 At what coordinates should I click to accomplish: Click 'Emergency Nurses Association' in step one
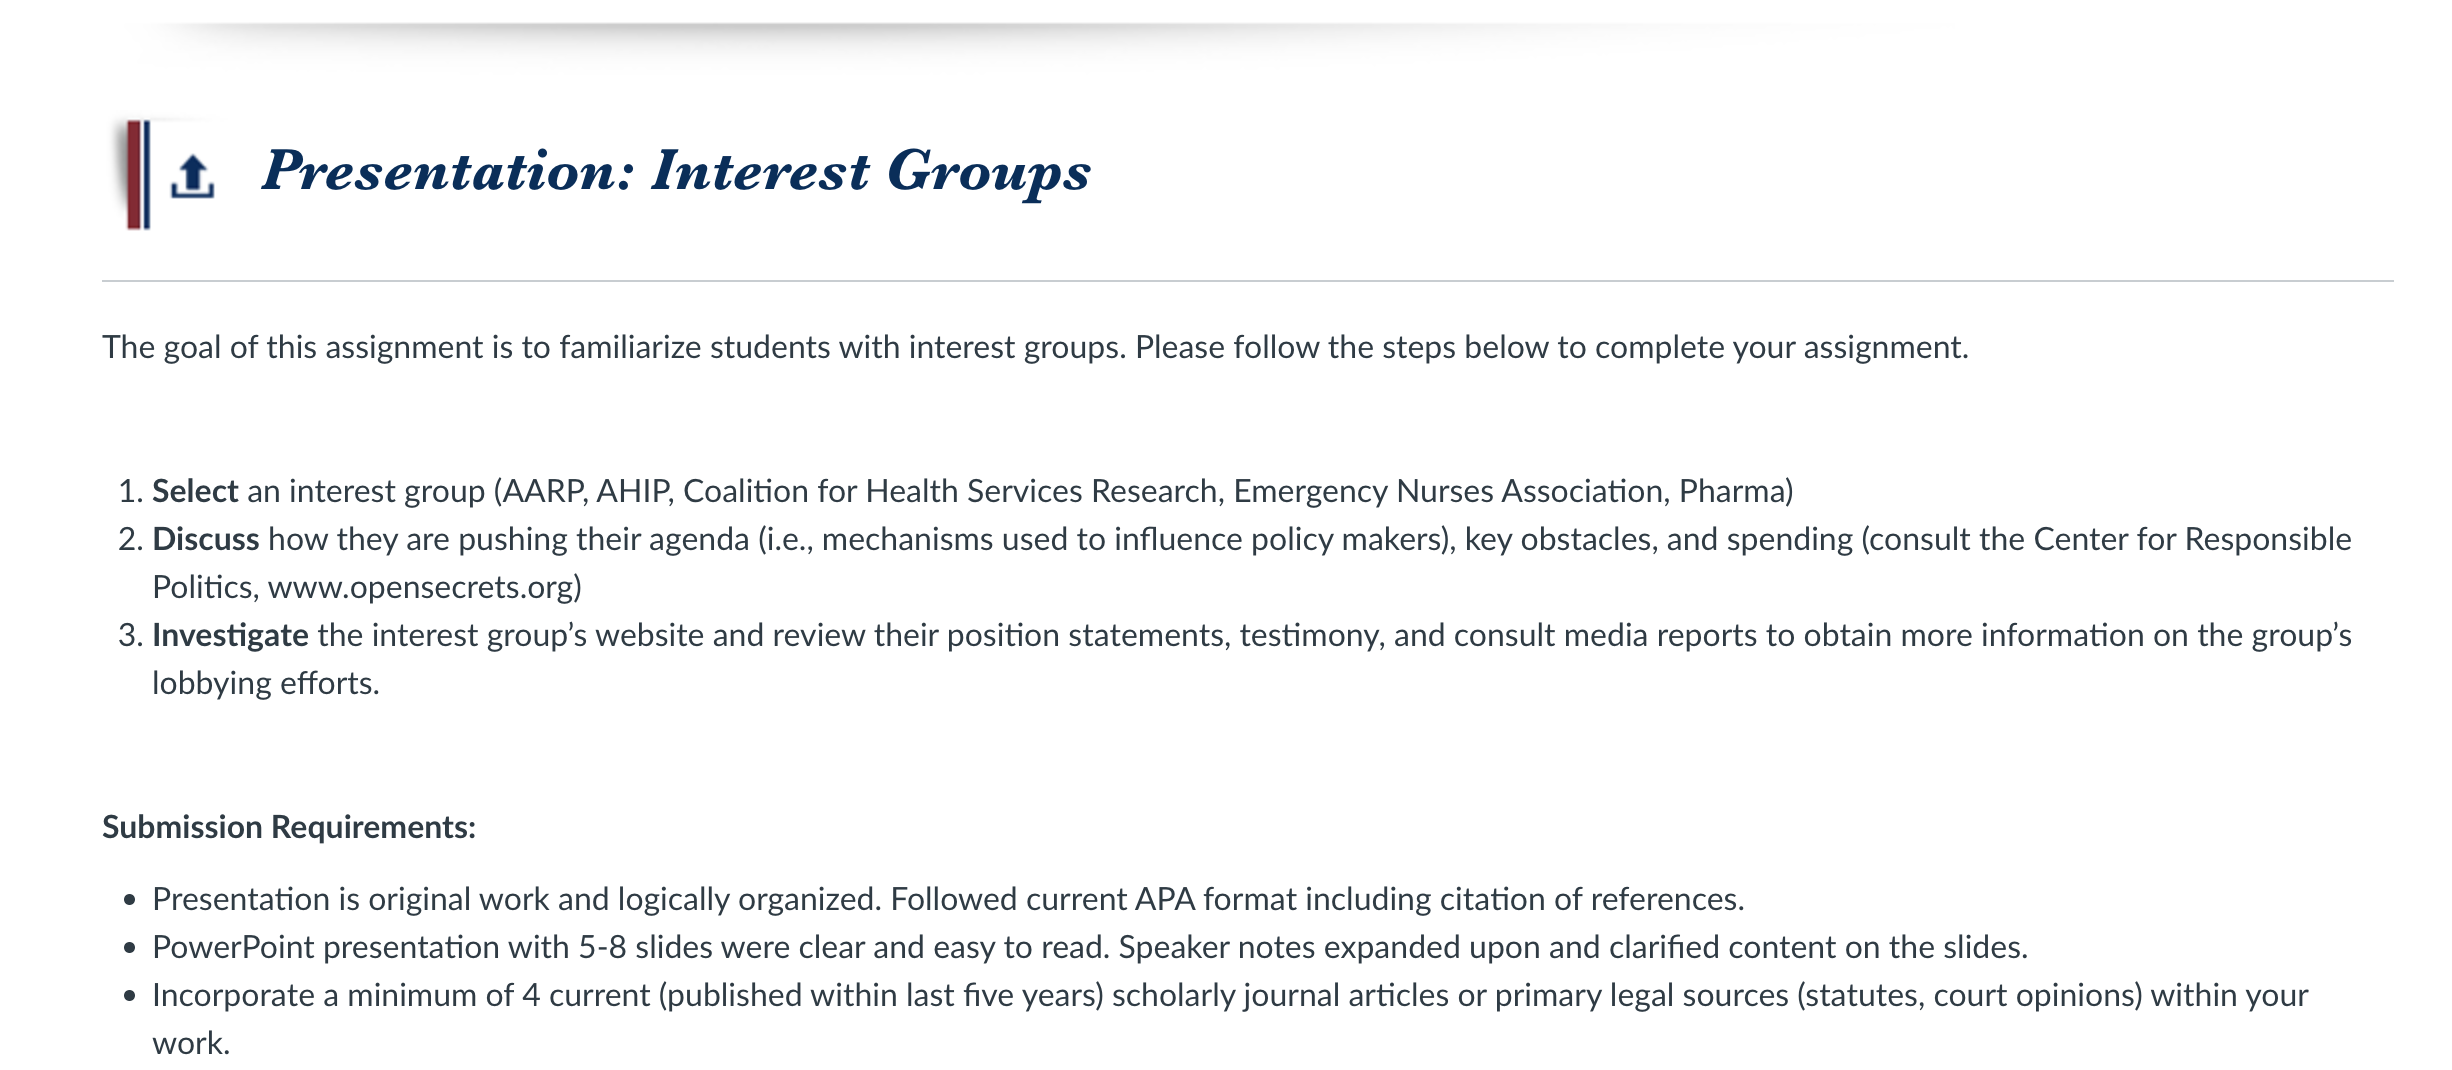[1449, 491]
